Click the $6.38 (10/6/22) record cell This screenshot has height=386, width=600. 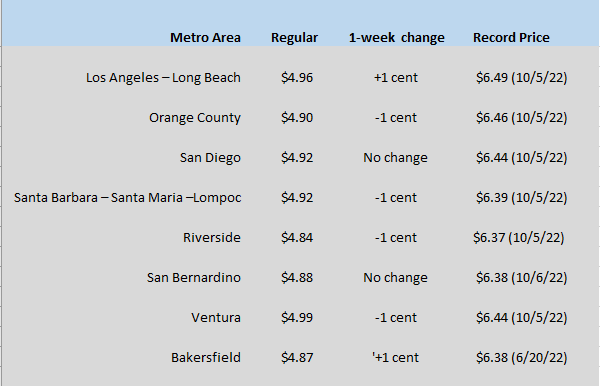pyautogui.click(x=522, y=277)
